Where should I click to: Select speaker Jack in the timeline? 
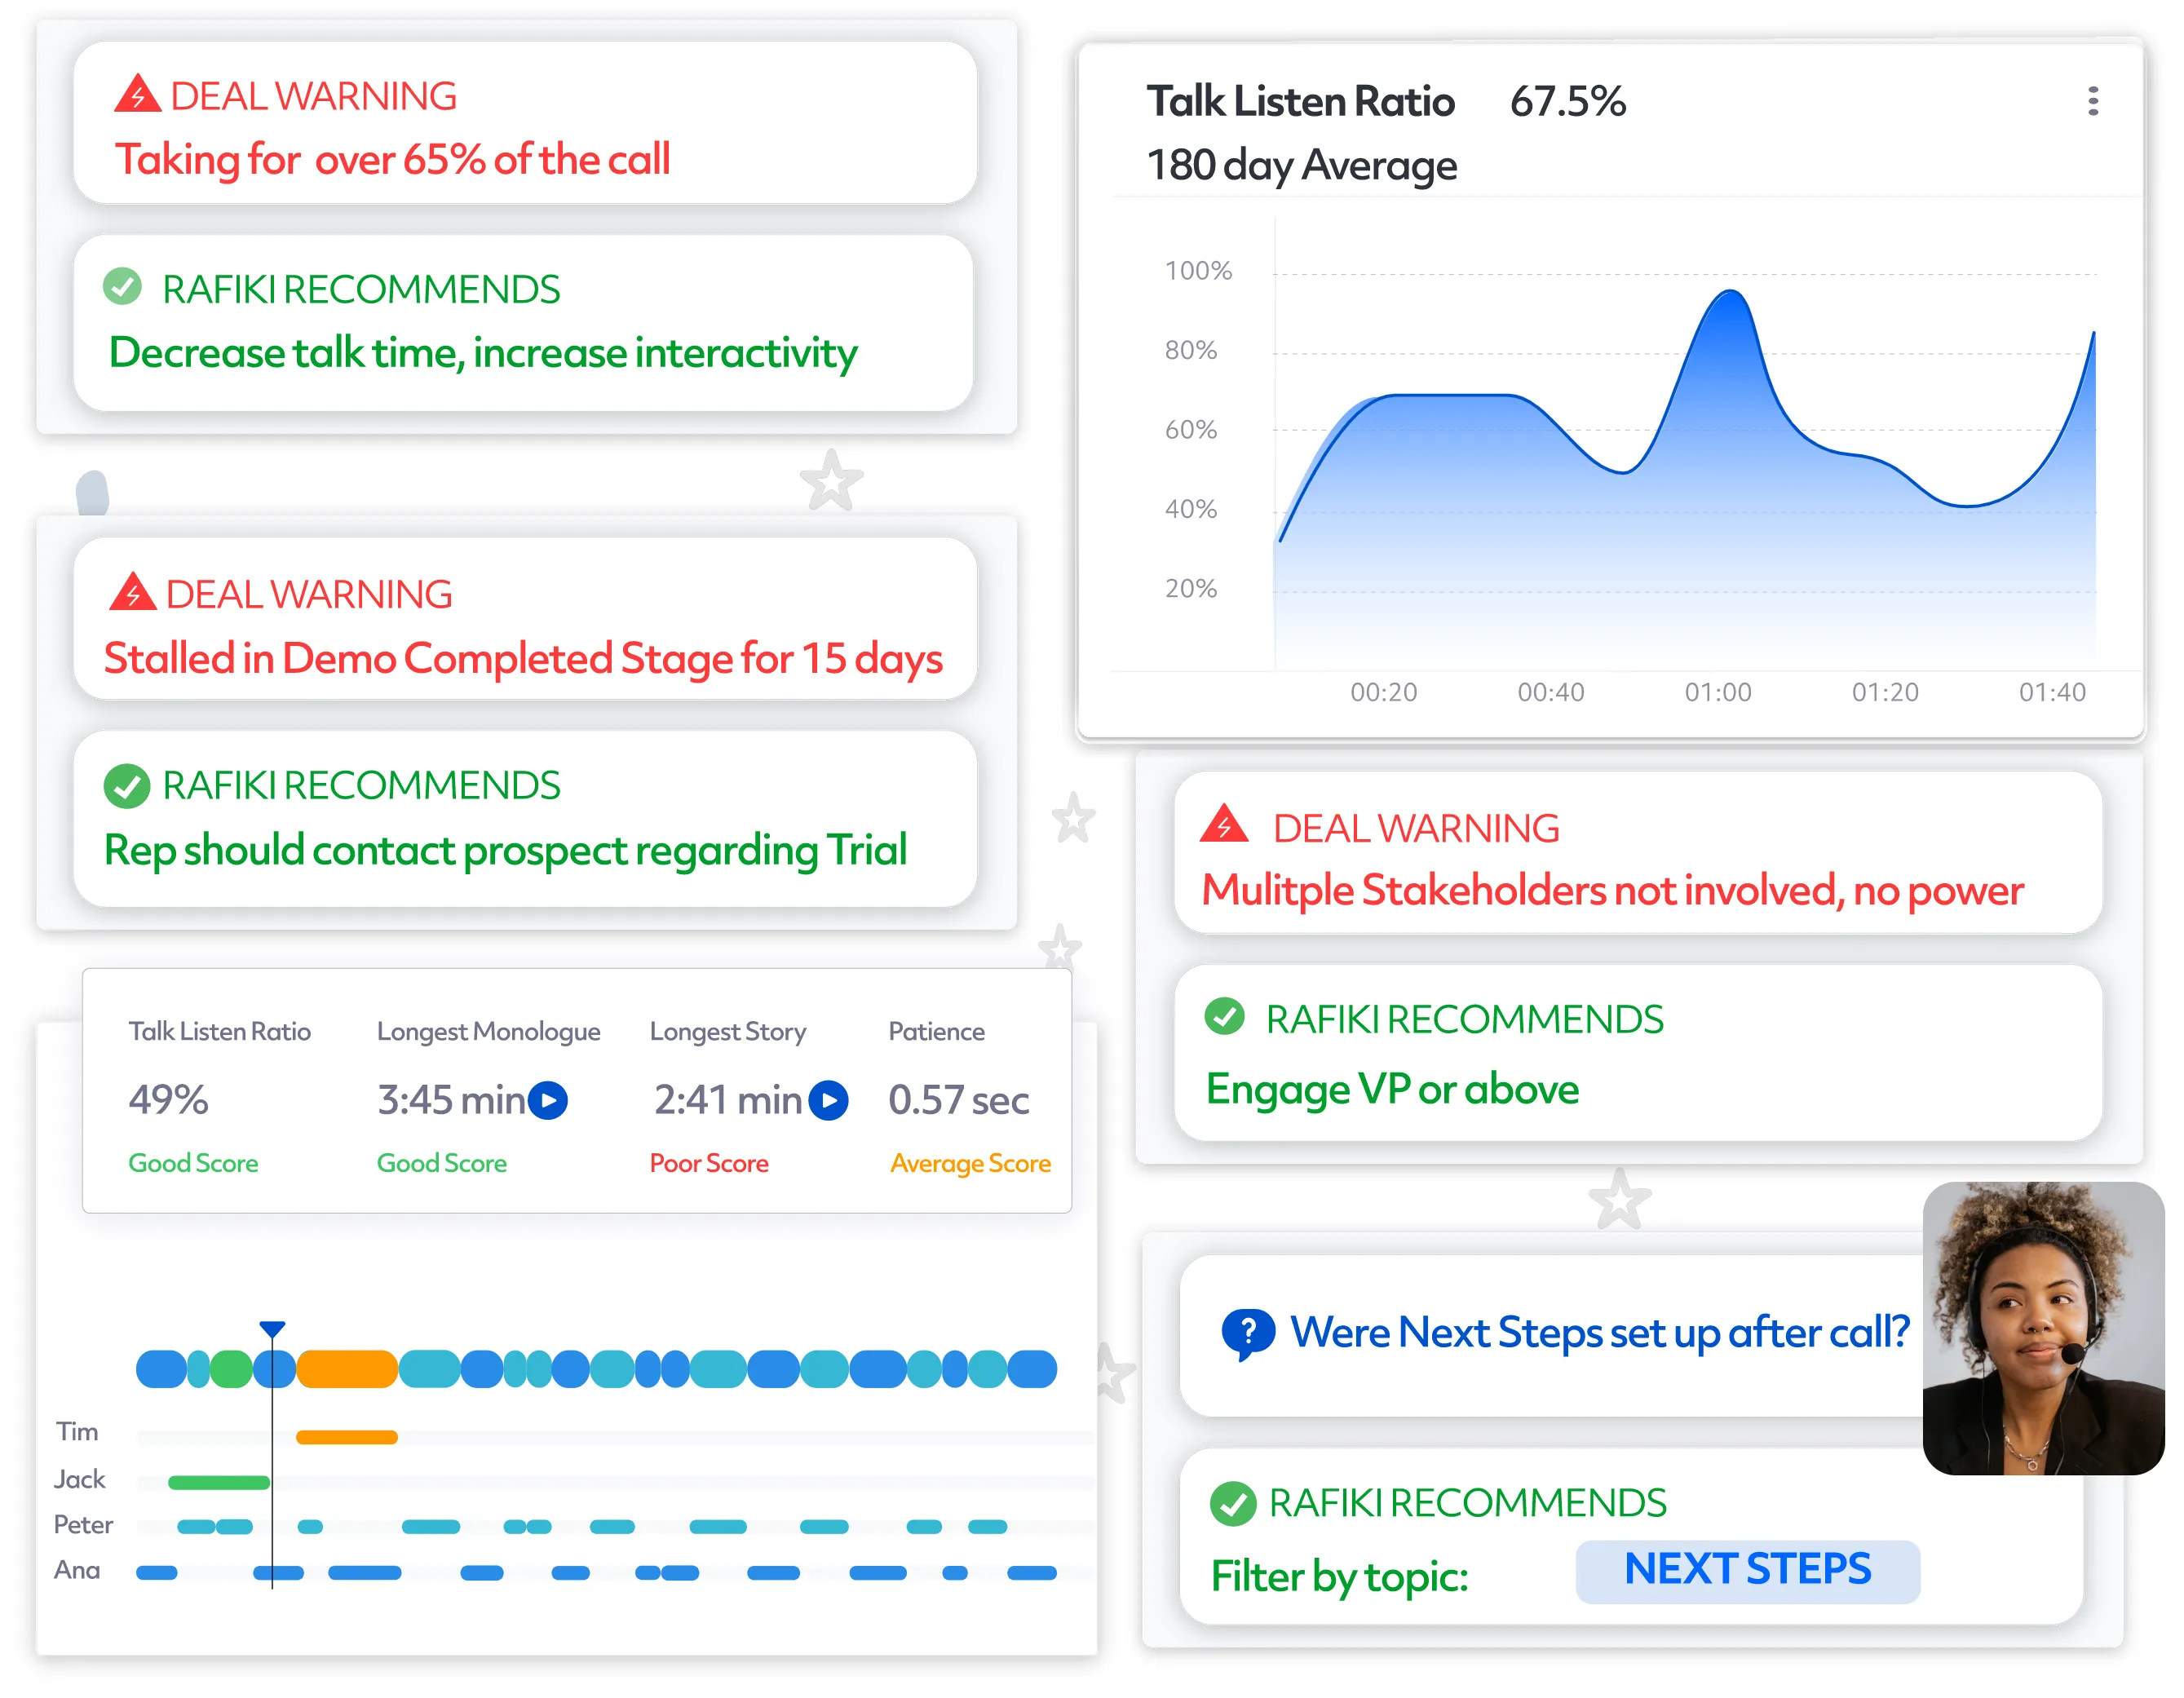point(79,1479)
